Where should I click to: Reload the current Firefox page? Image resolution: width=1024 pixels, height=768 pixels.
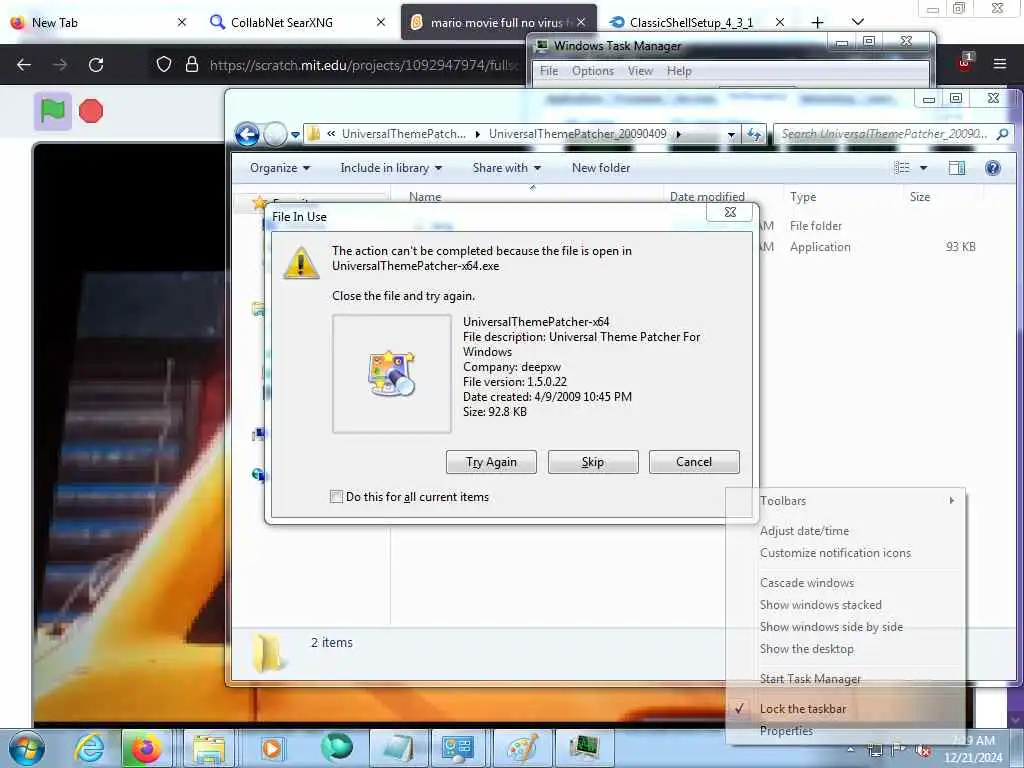pos(96,65)
